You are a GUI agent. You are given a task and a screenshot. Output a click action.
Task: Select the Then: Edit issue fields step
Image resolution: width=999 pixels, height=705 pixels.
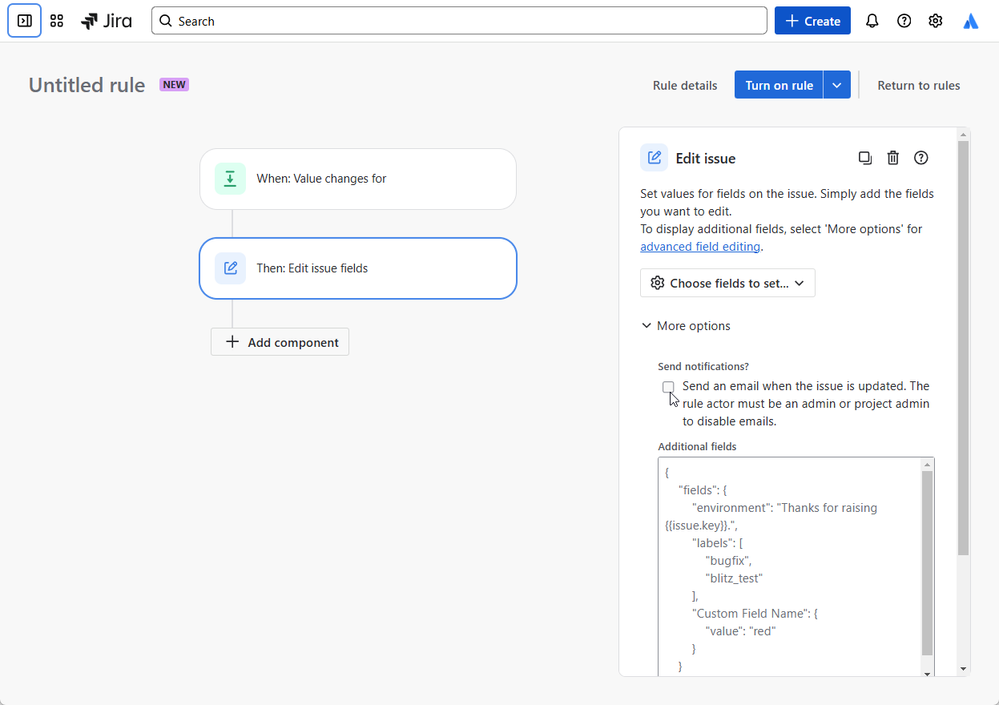(x=358, y=268)
